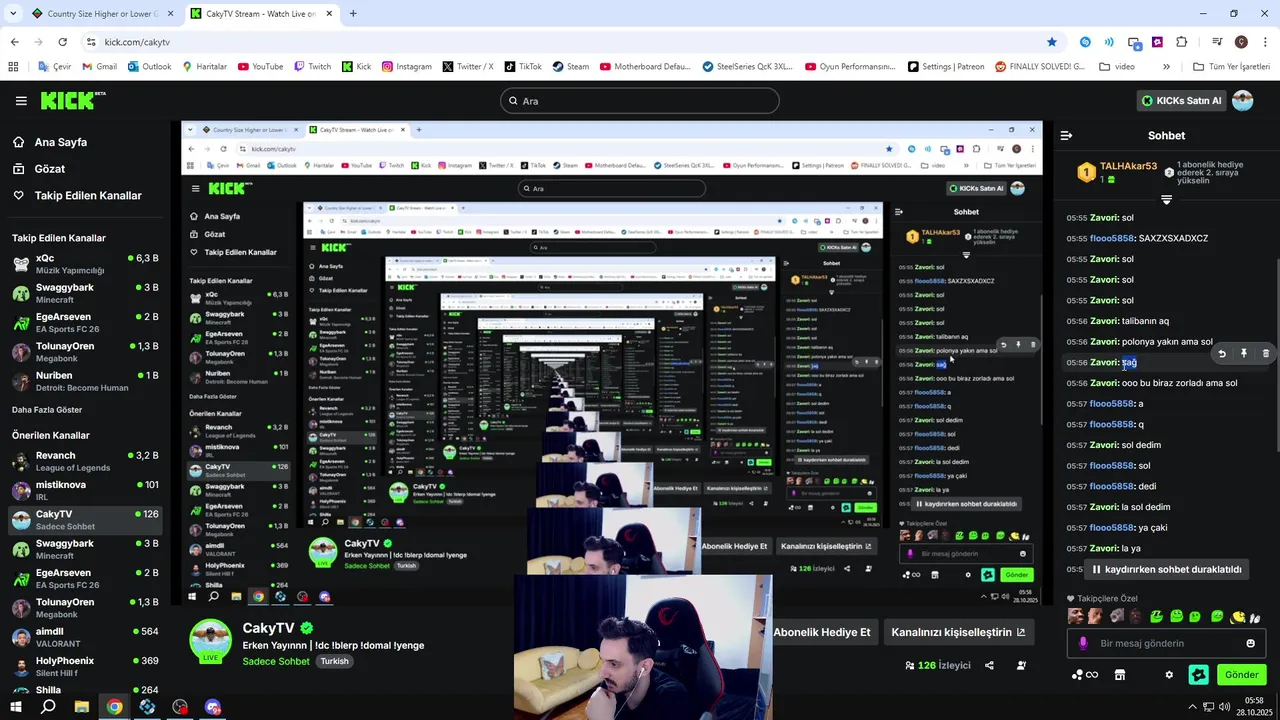
Task: Bookmark page with star icon
Action: [1051, 42]
